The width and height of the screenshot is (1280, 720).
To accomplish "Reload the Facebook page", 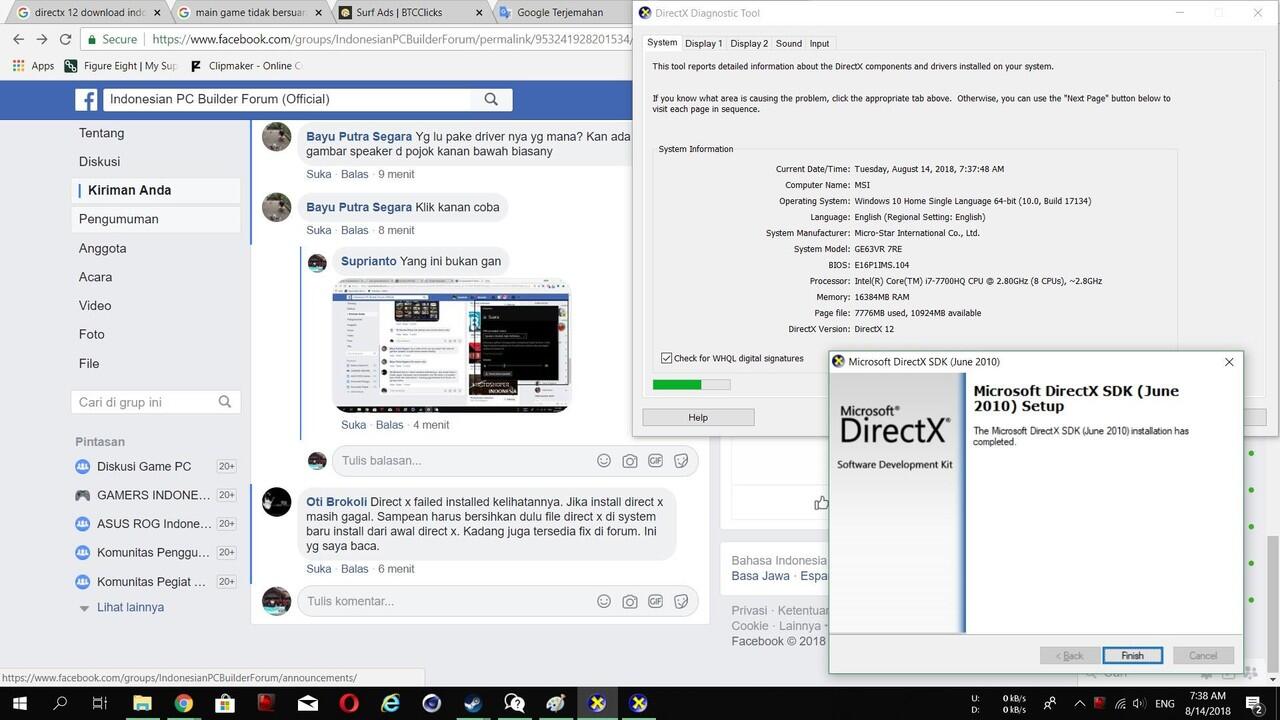I will 65,39.
